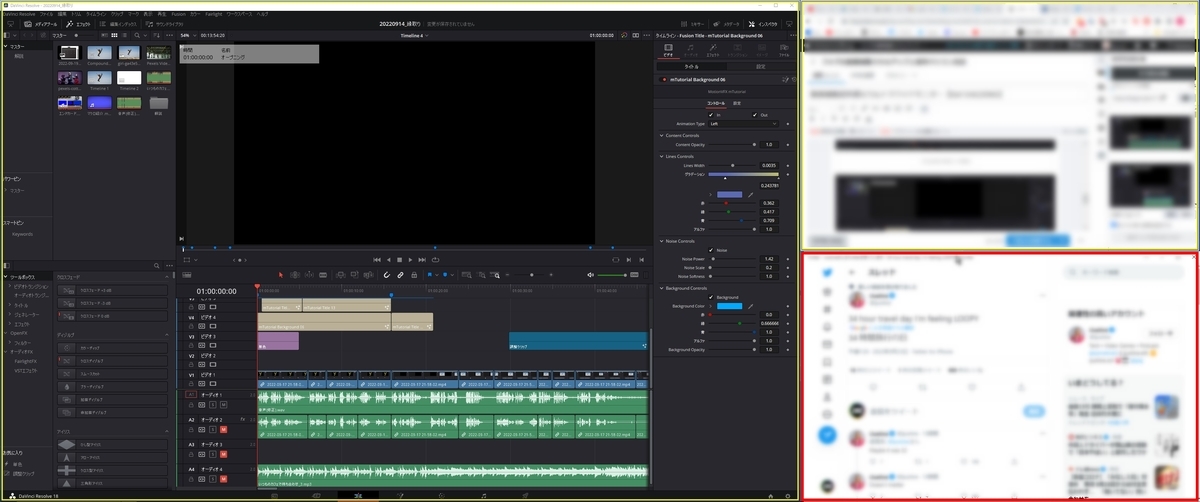The image size is (1200, 502).
Task: Toggle the Snapping magnet icon
Action: [x=387, y=275]
